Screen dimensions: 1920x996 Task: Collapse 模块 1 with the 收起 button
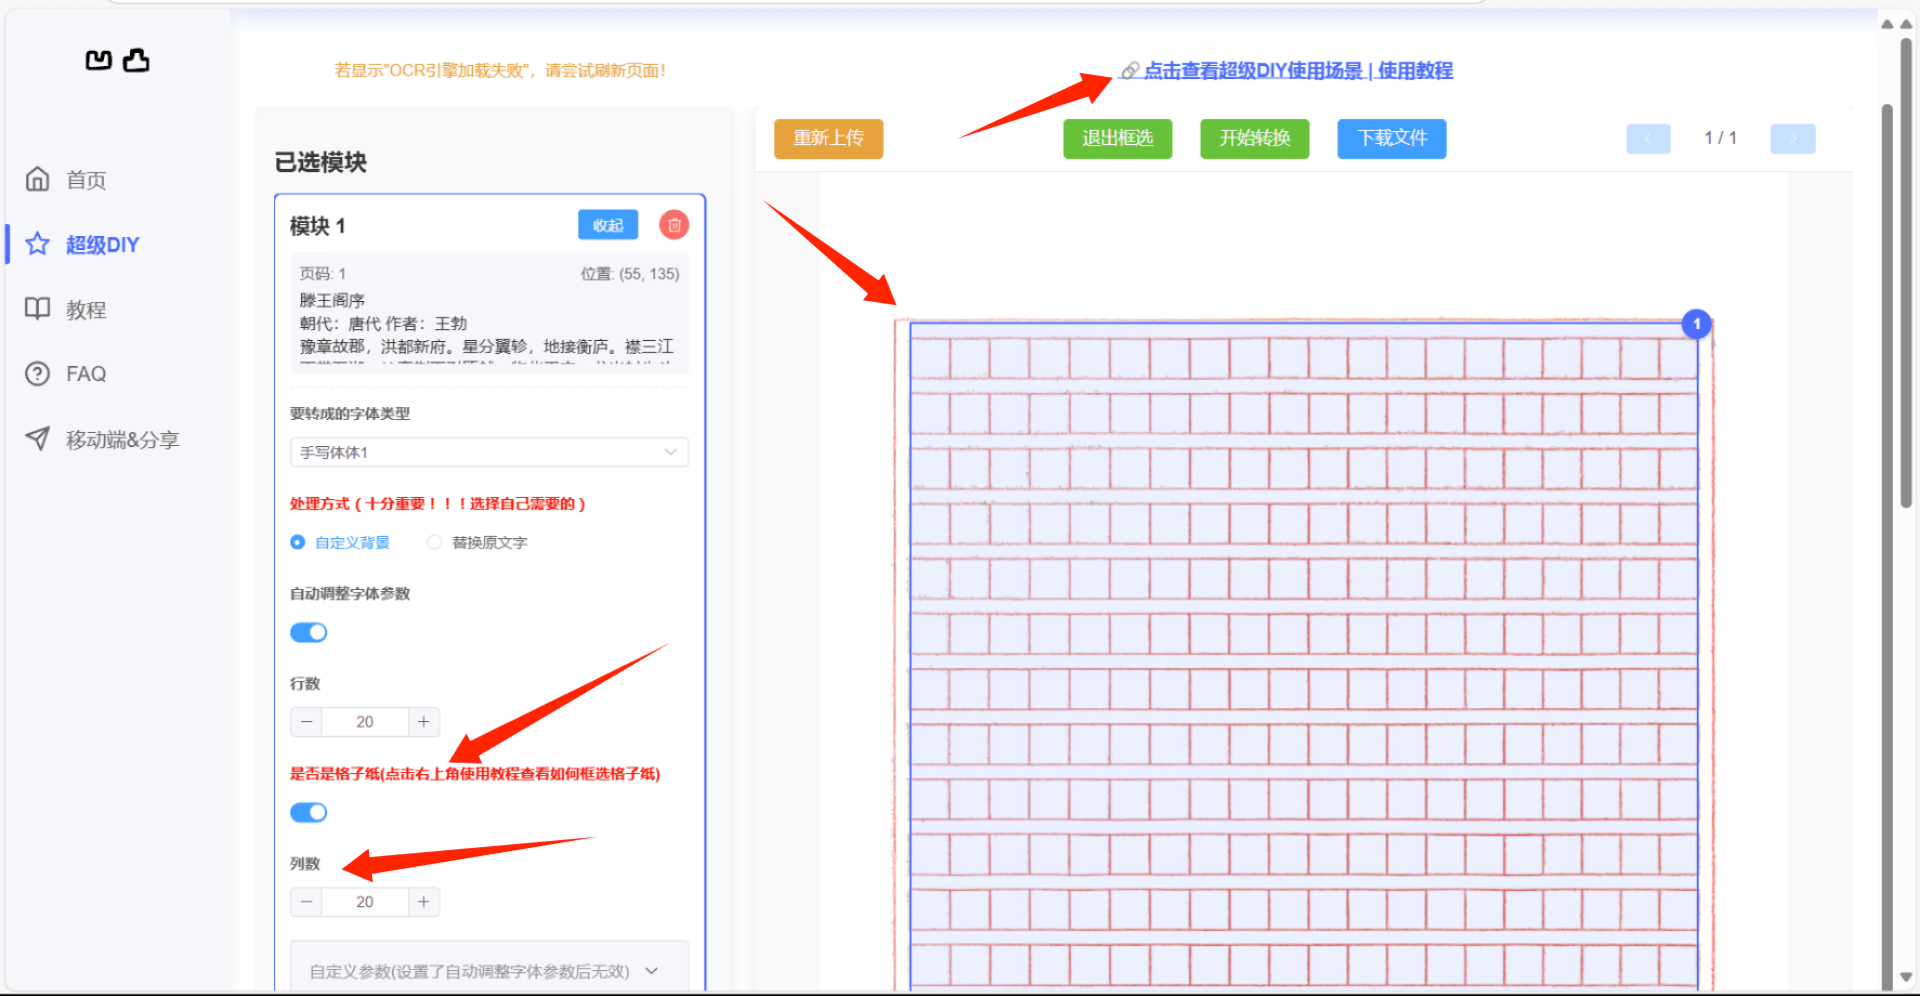pos(607,225)
